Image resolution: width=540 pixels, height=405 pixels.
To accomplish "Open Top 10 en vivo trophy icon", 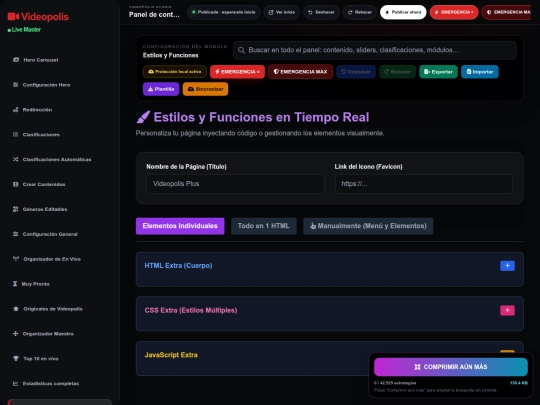I will click(16, 359).
